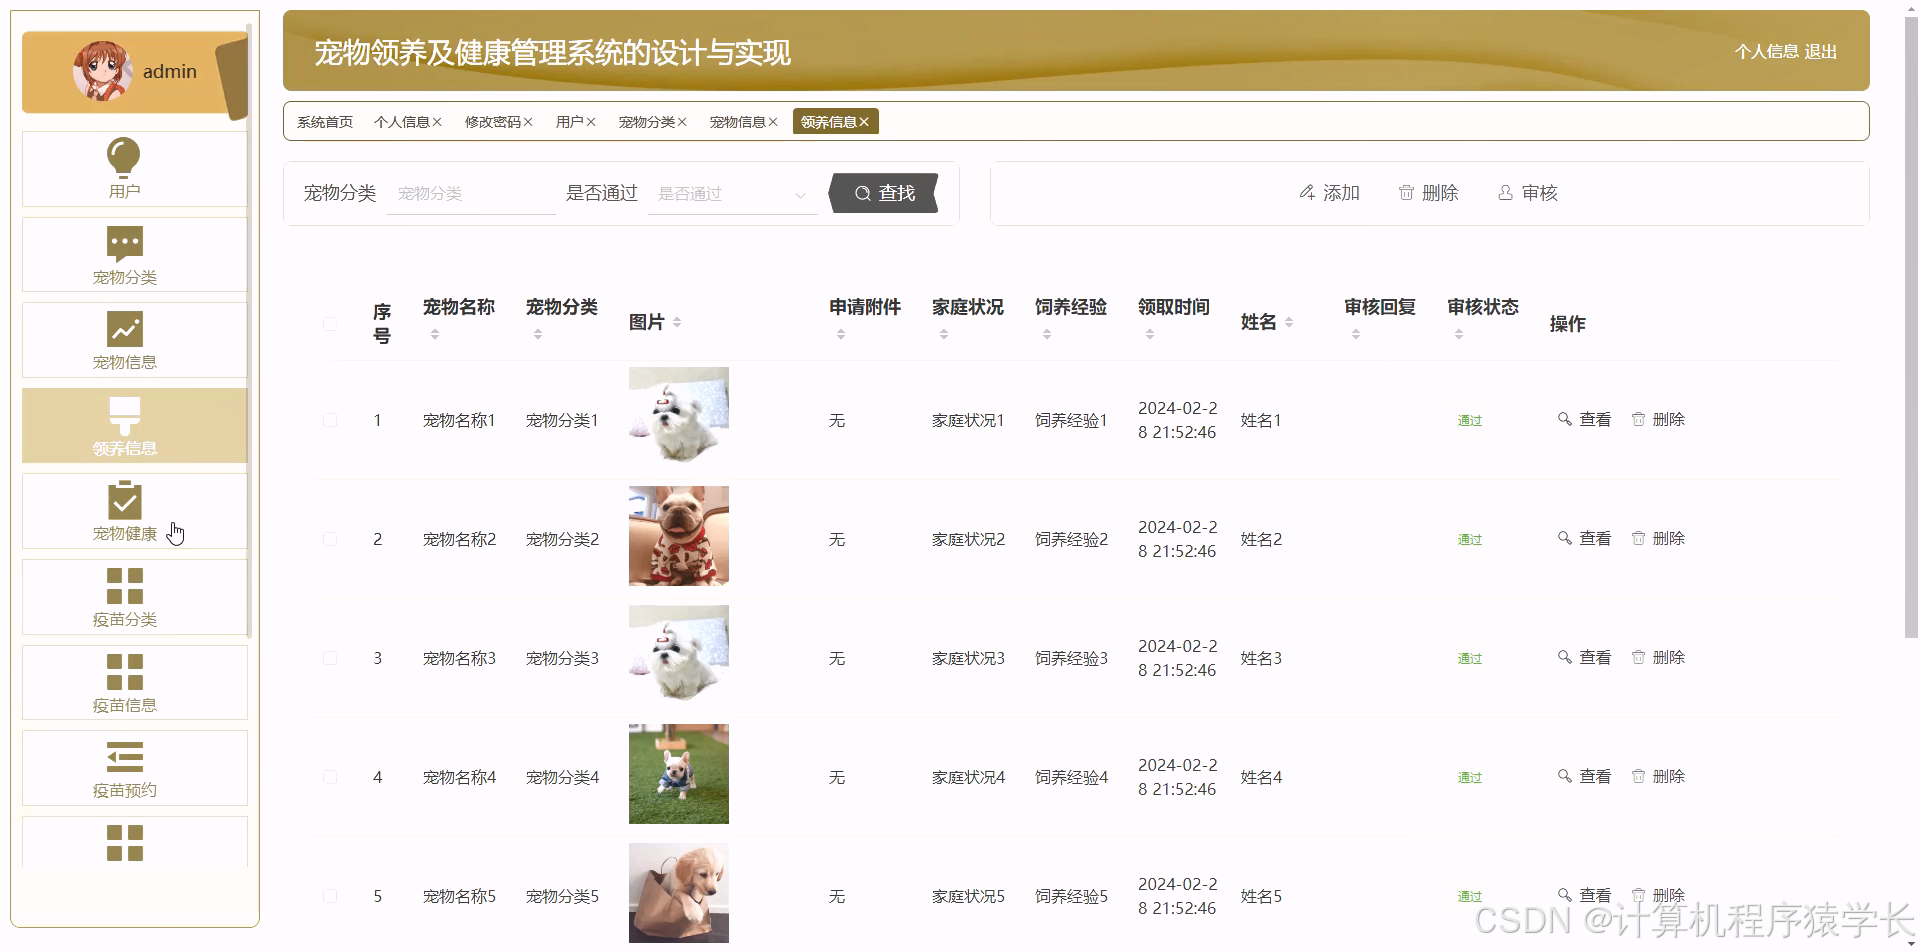View details of row 姓名1
The width and height of the screenshot is (1920, 952).
1584,419
